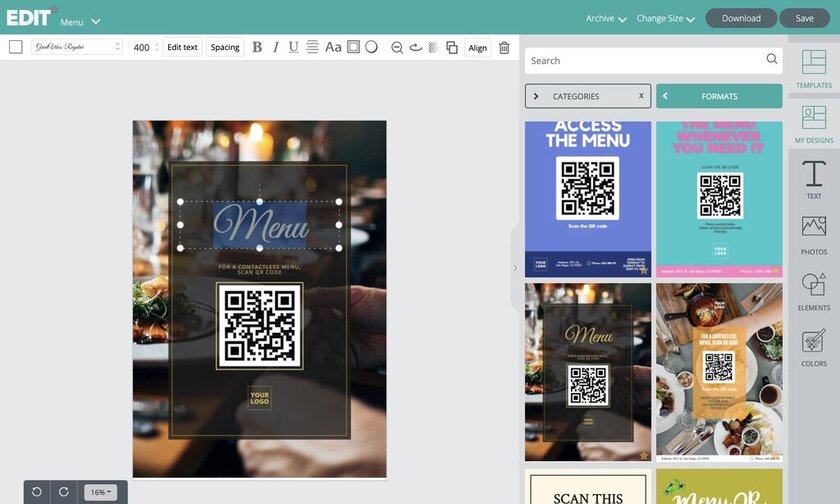Open the Elements sidebar panel
Screen dimensions: 840x504
point(814,291)
